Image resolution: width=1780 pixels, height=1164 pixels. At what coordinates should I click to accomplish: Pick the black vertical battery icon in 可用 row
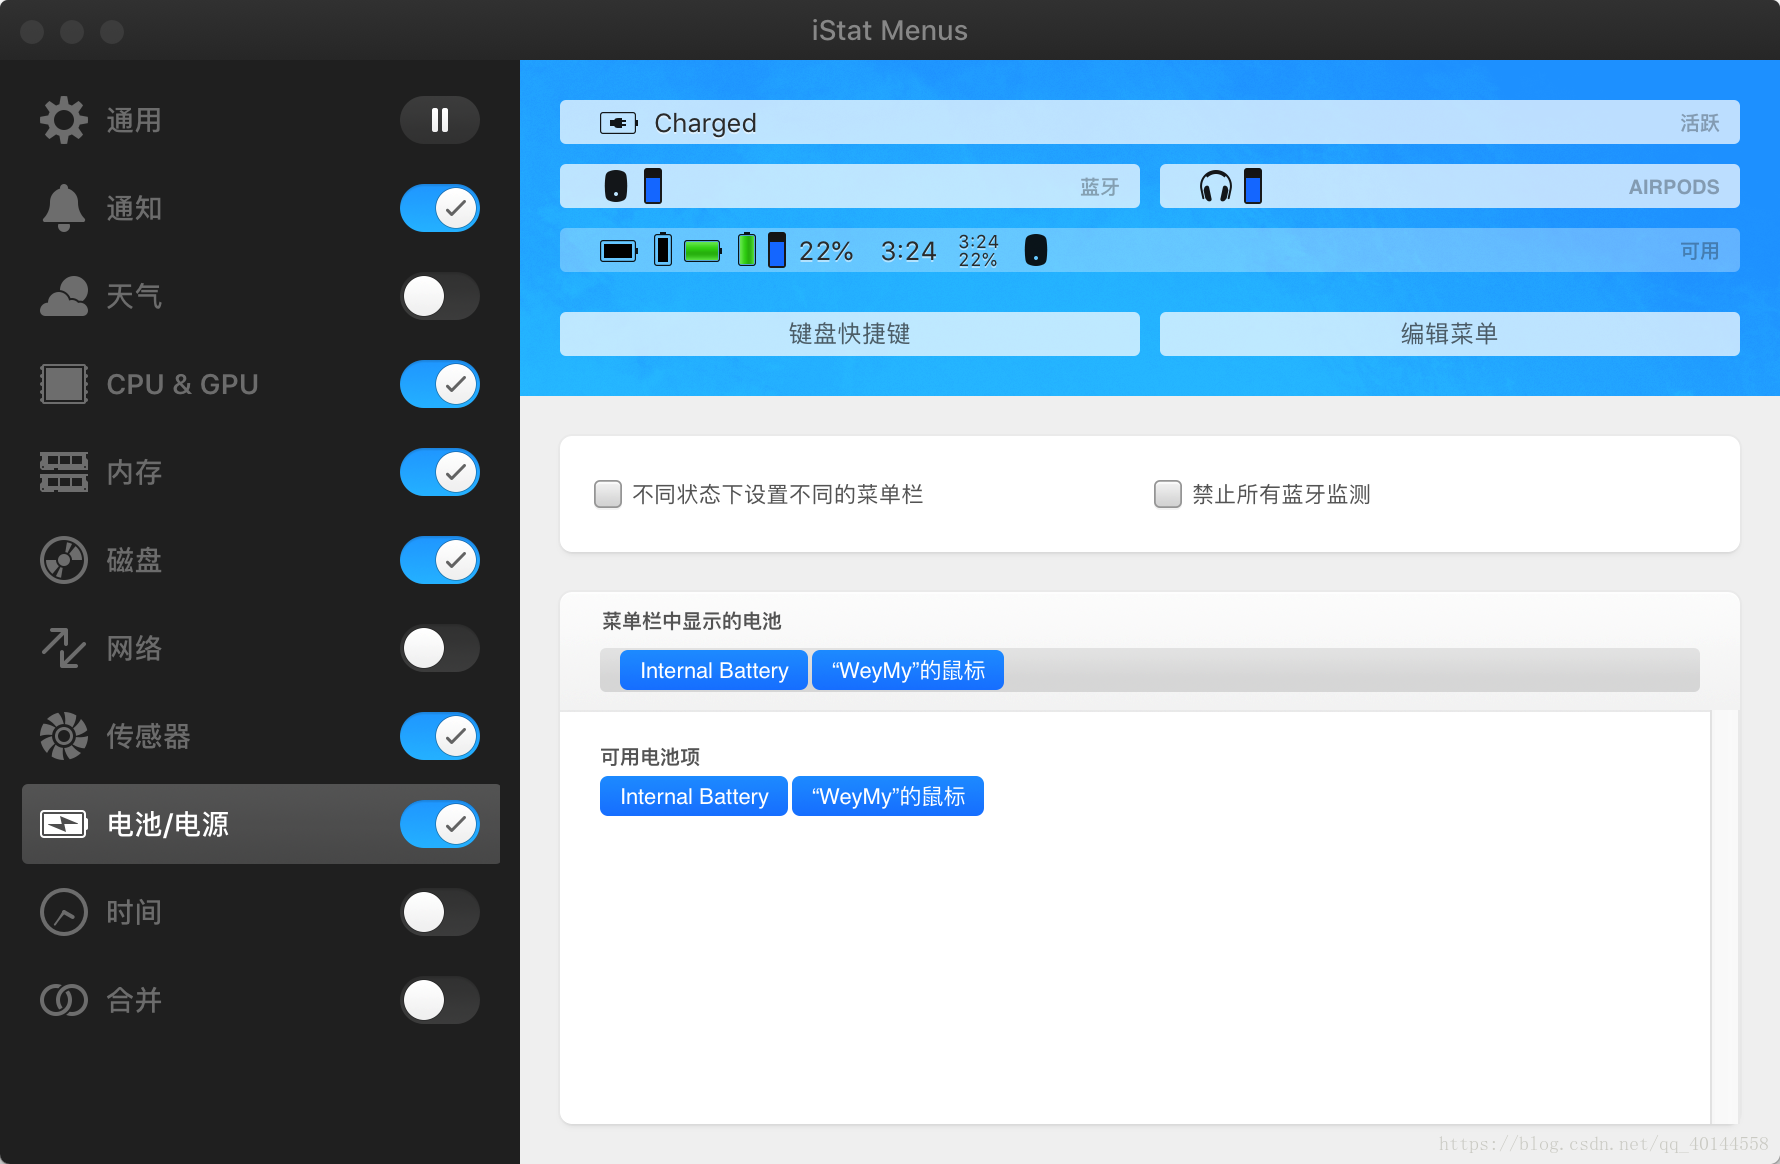click(x=663, y=250)
